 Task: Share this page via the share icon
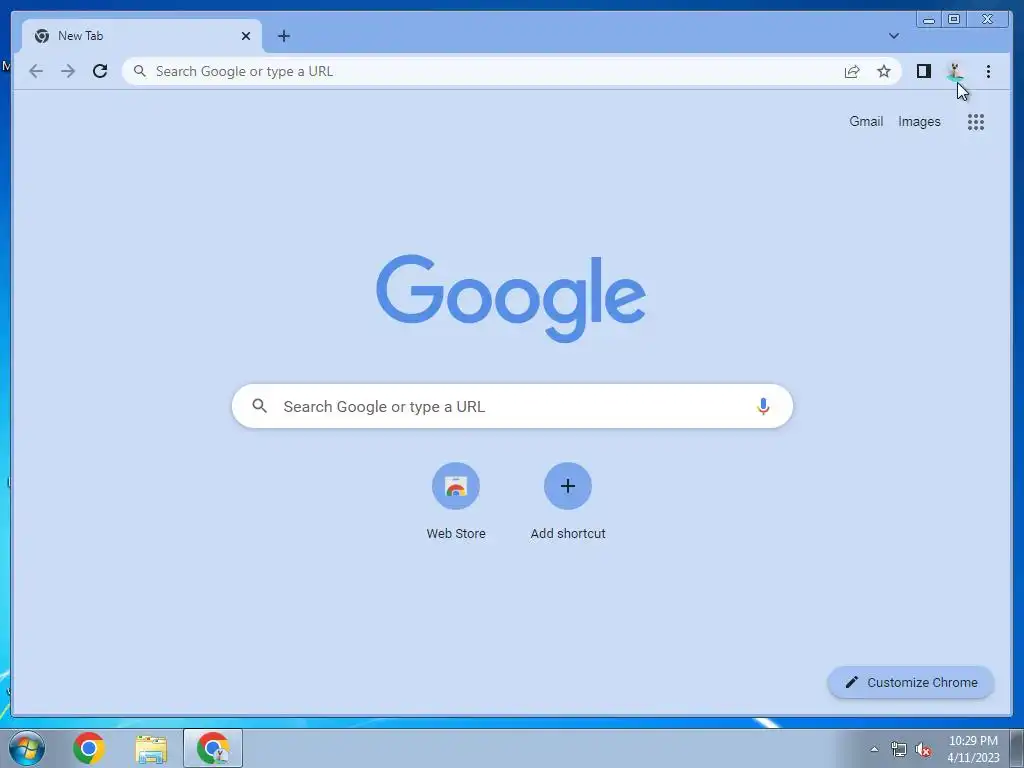pos(852,71)
